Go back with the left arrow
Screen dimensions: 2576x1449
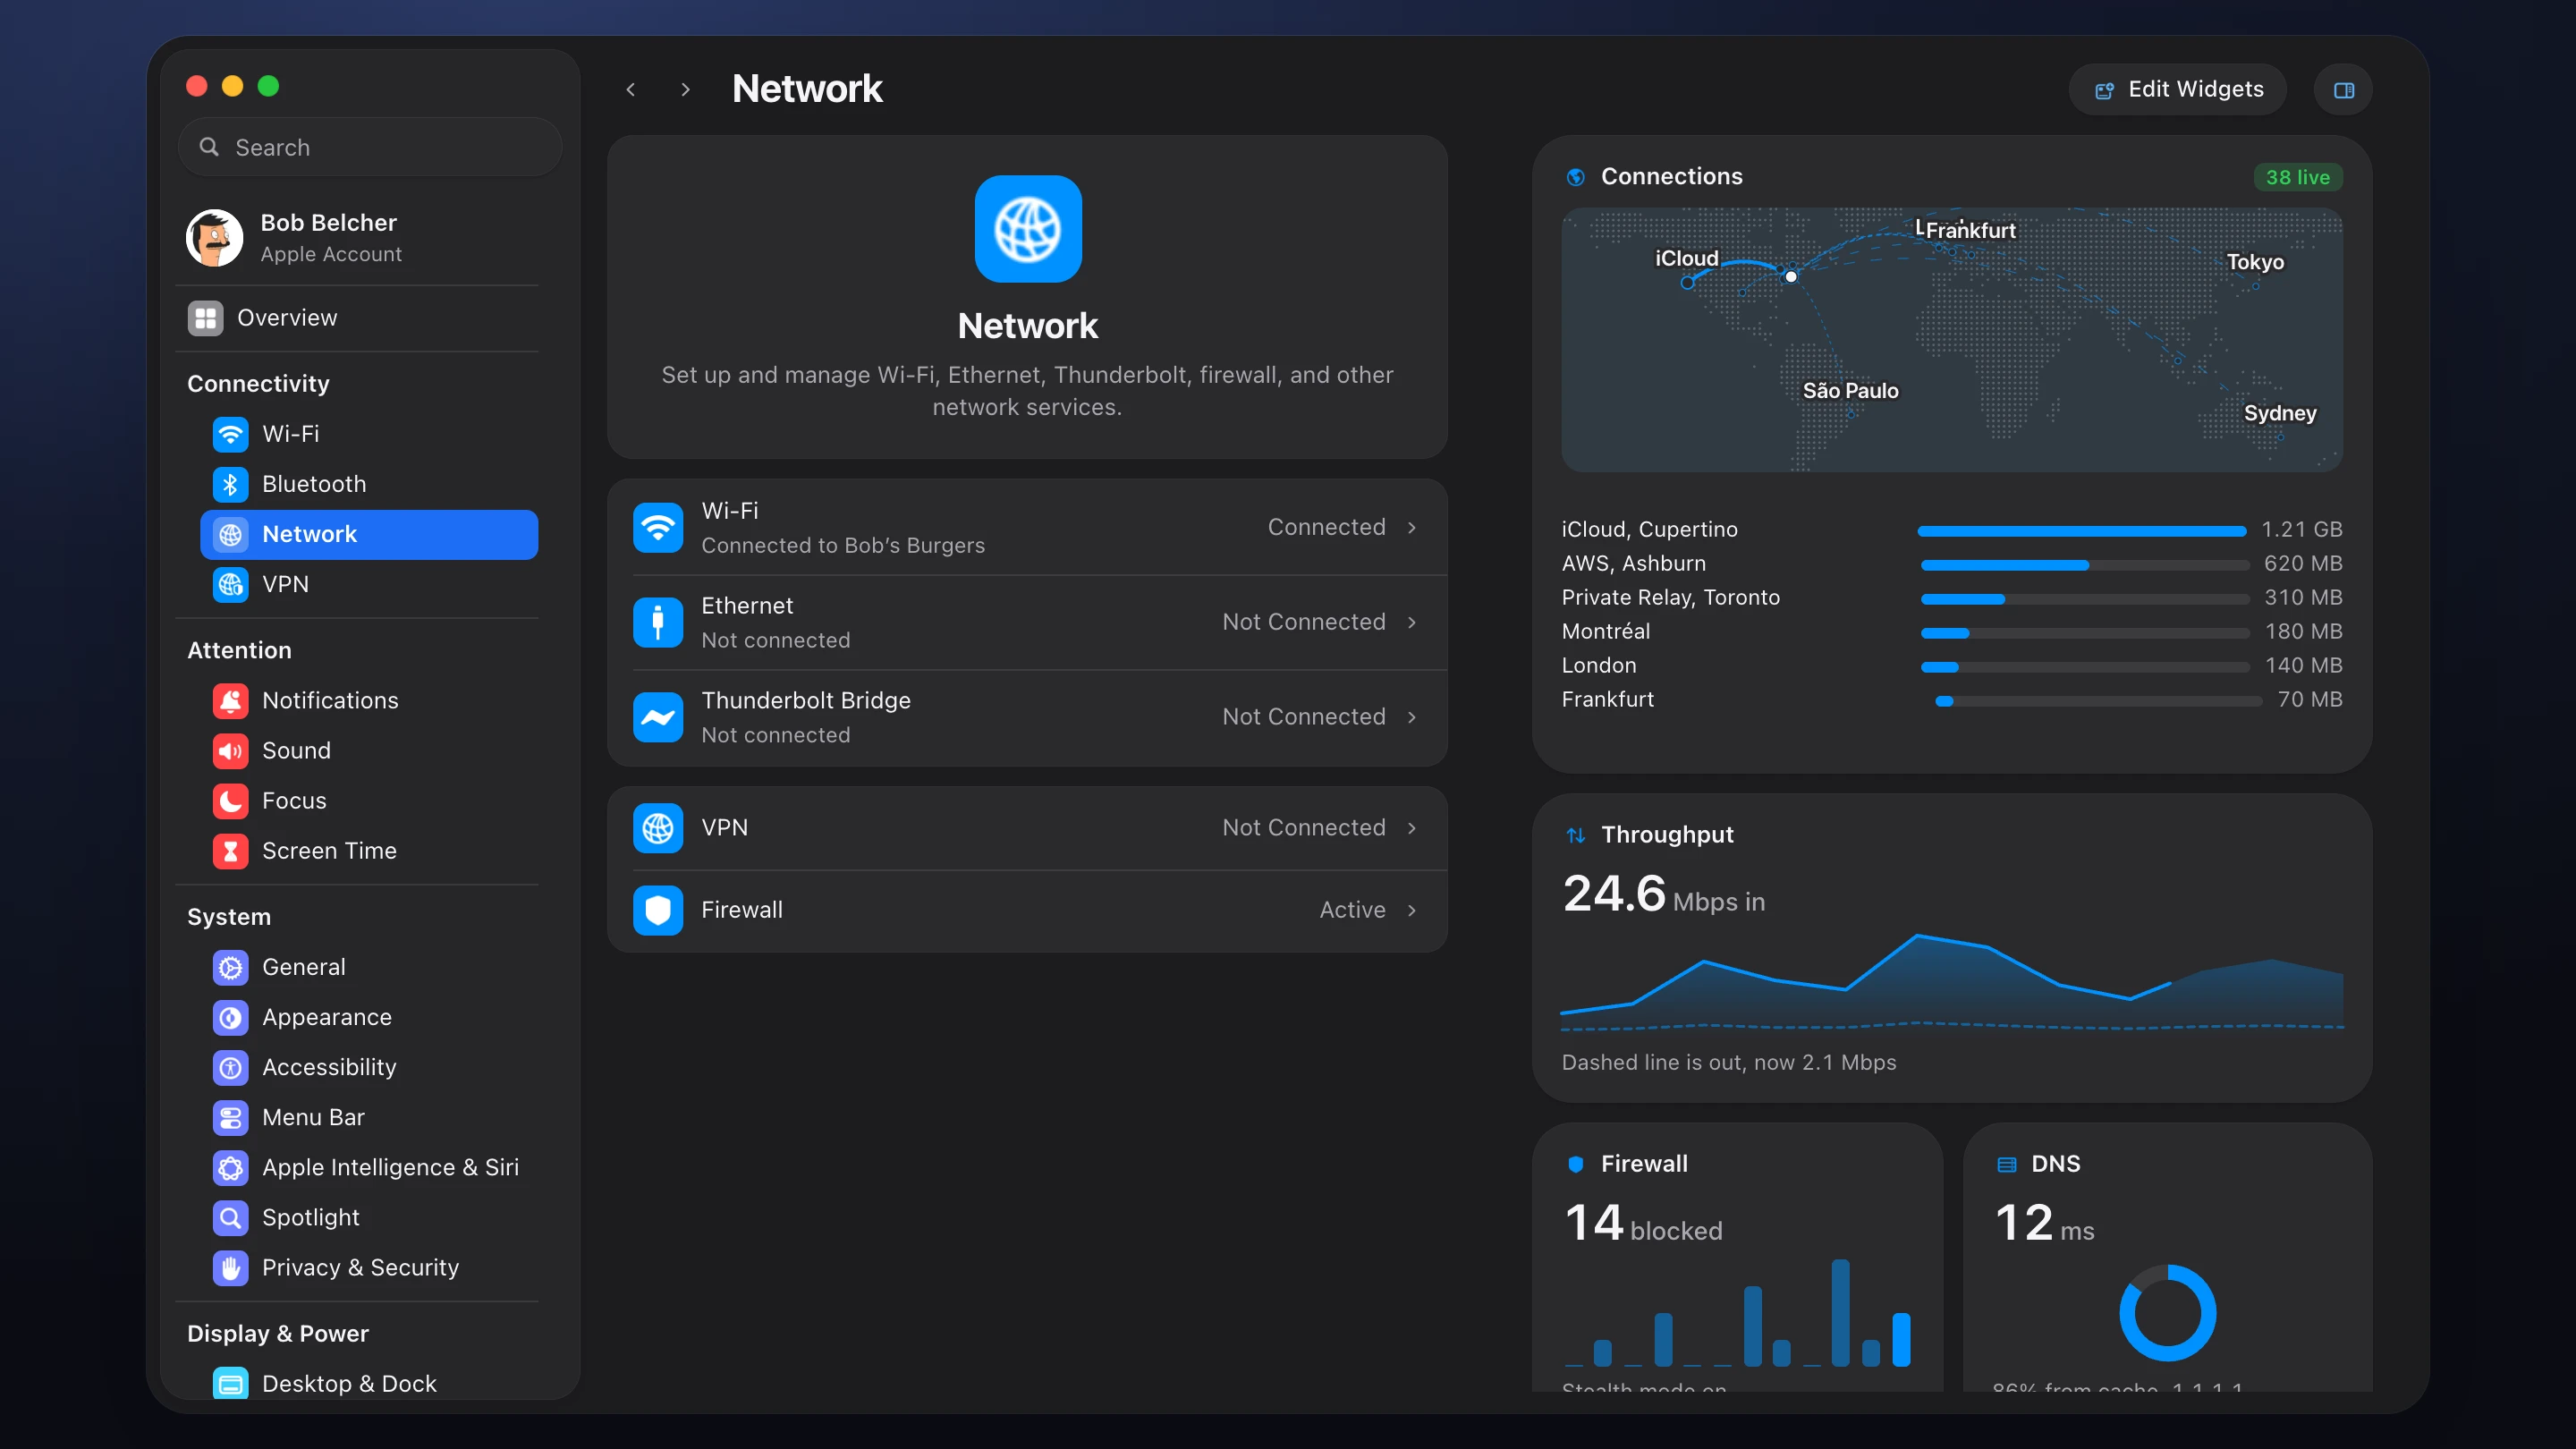630,90
